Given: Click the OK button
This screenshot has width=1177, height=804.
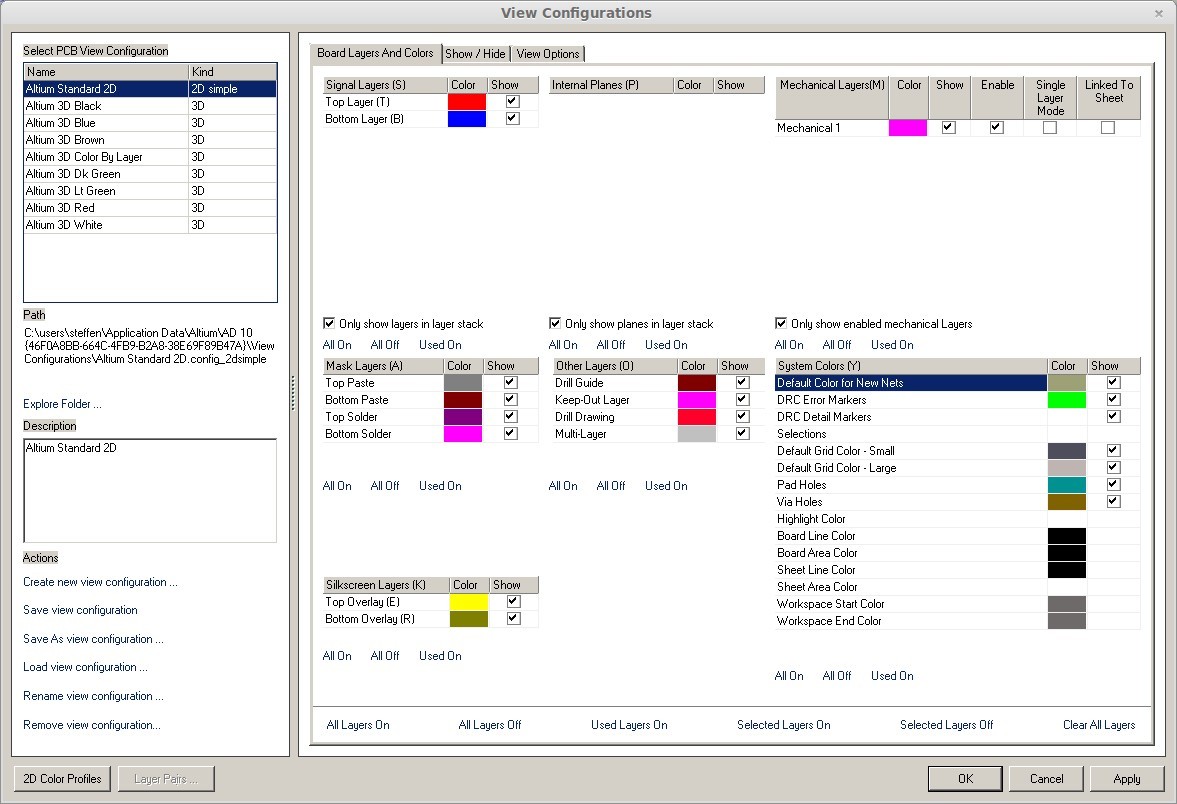Looking at the screenshot, I should pyautogui.click(x=965, y=778).
